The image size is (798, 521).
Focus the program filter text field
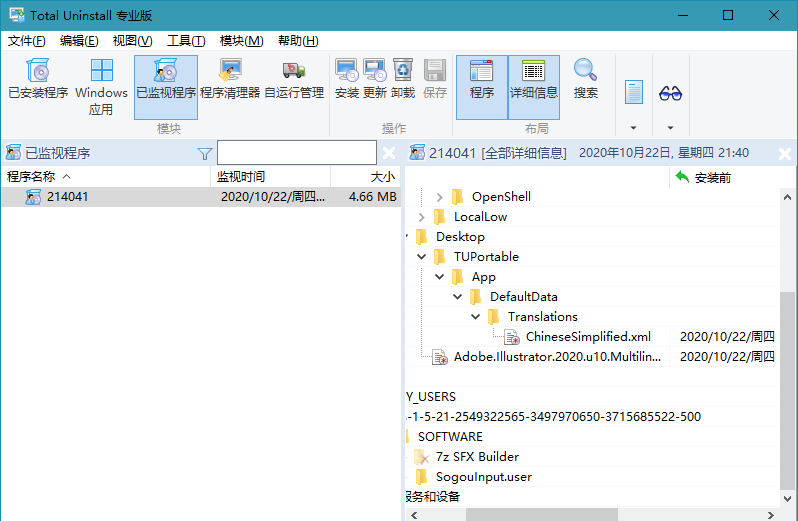tap(297, 153)
